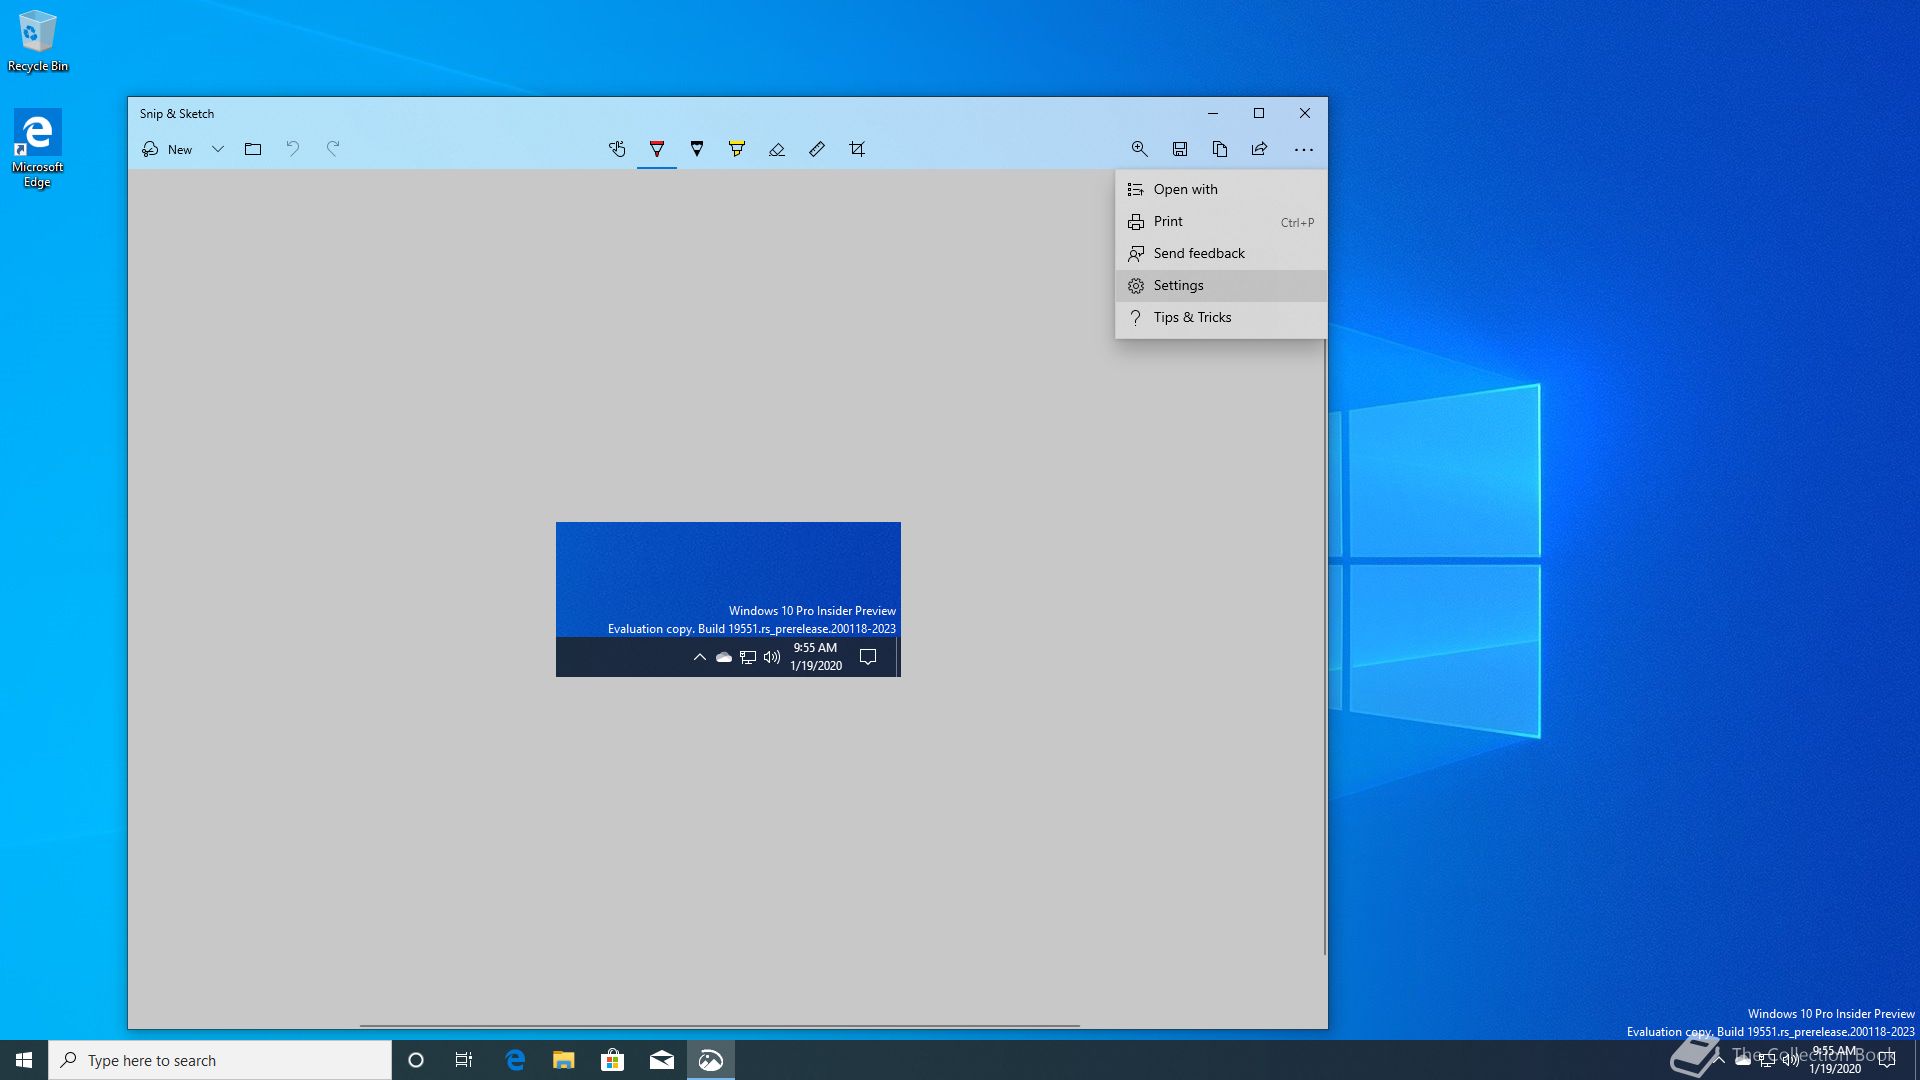
Task: Toggle the Ruler tool
Action: coord(817,149)
